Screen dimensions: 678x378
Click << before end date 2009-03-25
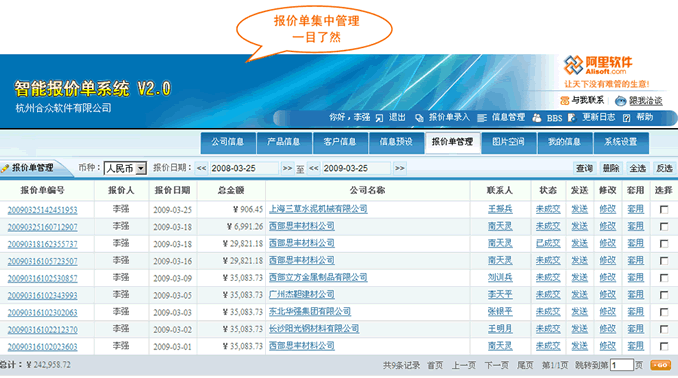pos(314,168)
